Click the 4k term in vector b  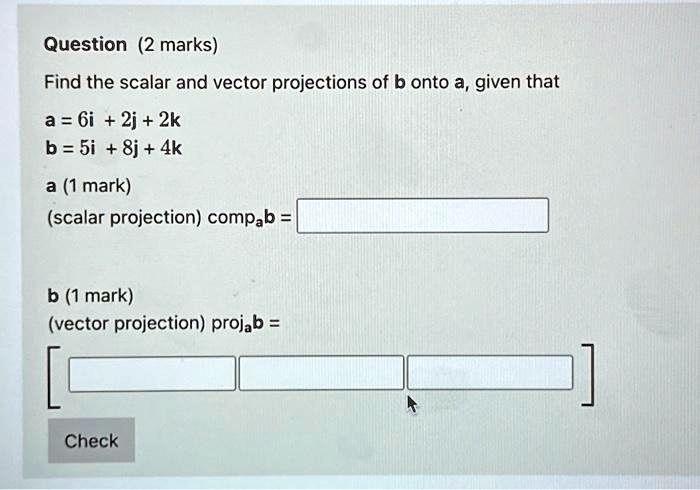(171, 148)
